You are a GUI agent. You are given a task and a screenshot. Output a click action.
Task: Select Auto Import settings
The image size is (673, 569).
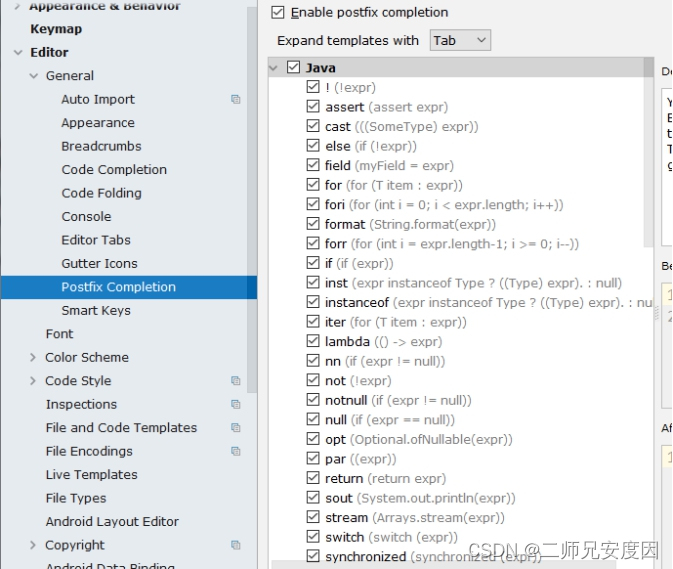98,99
